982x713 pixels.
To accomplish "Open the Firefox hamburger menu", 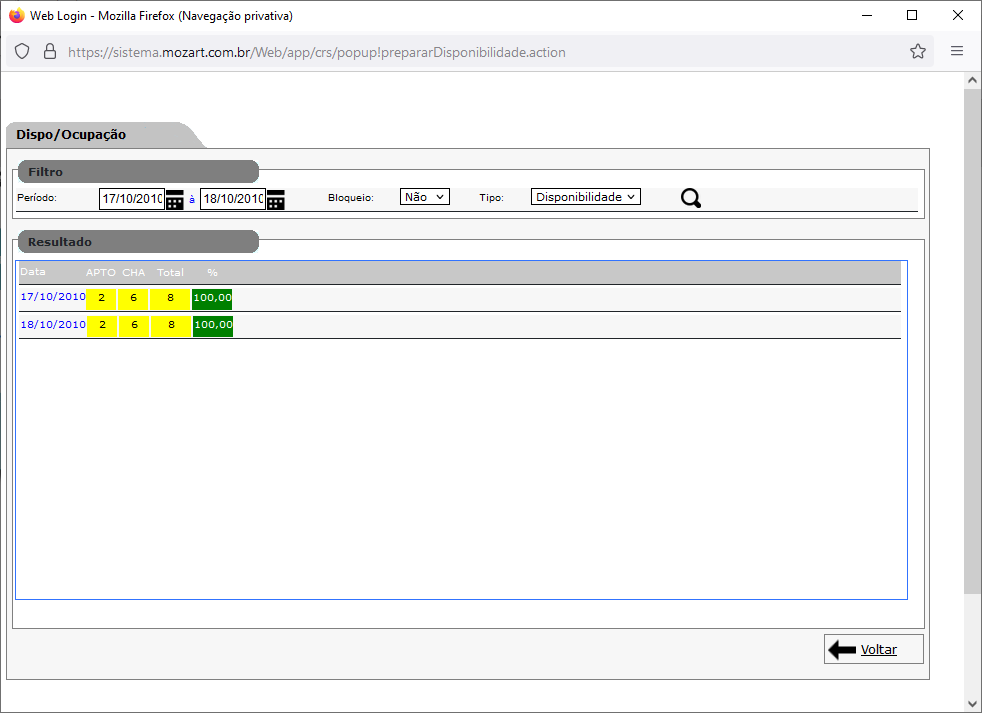I will pos(956,51).
